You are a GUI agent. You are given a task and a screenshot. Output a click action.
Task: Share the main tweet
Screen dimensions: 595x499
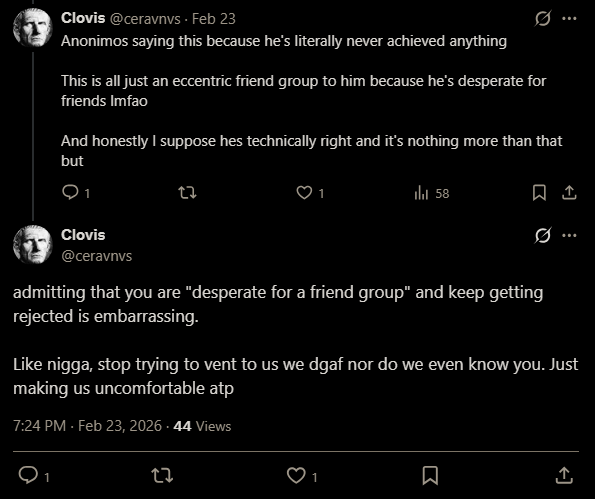(x=564, y=475)
